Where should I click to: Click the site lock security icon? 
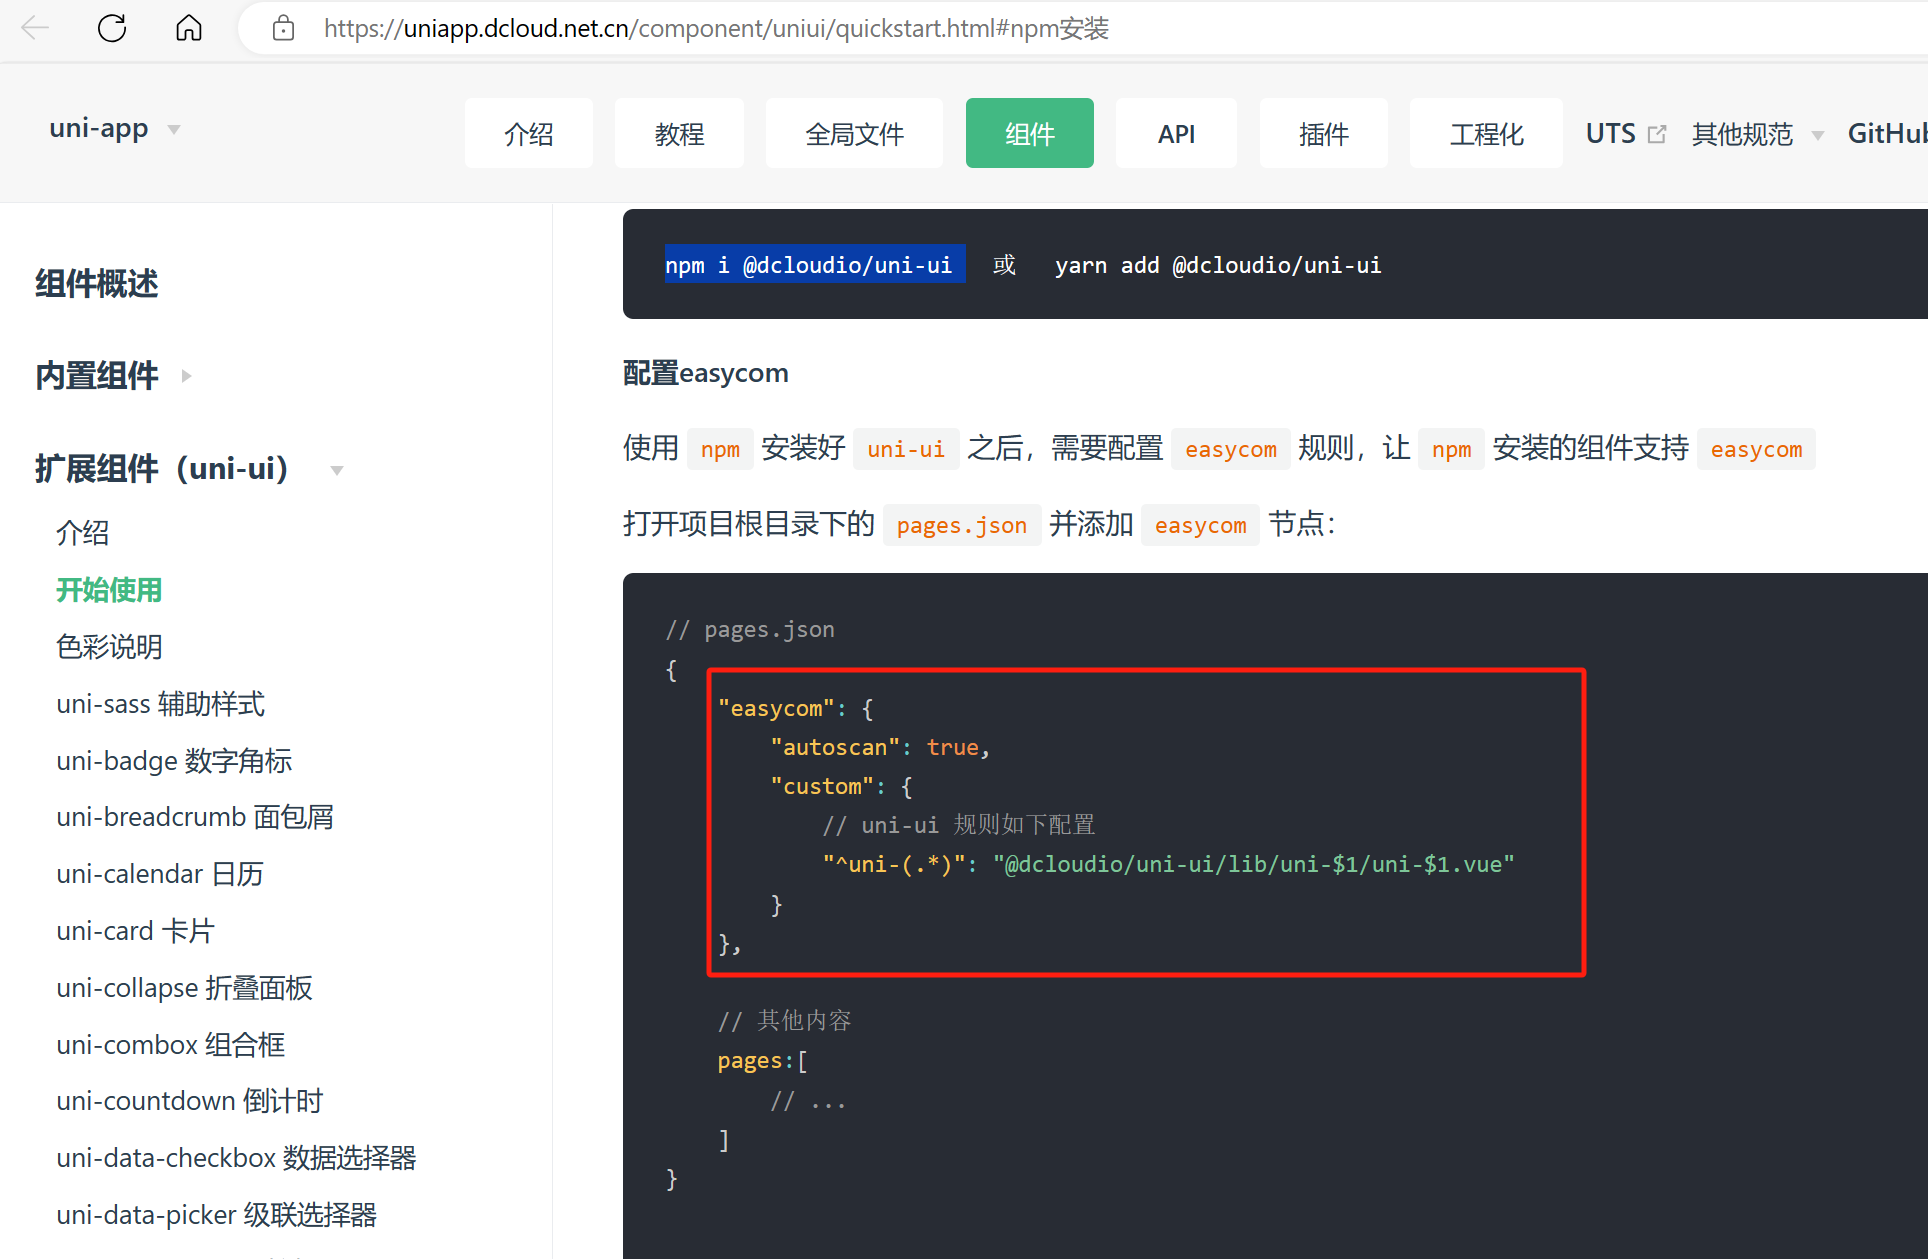coord(283,28)
